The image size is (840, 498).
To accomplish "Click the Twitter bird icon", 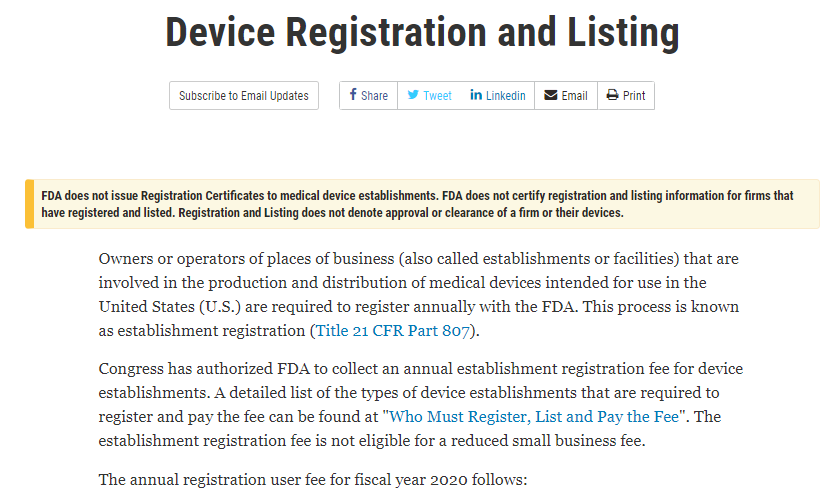I will coord(413,95).
